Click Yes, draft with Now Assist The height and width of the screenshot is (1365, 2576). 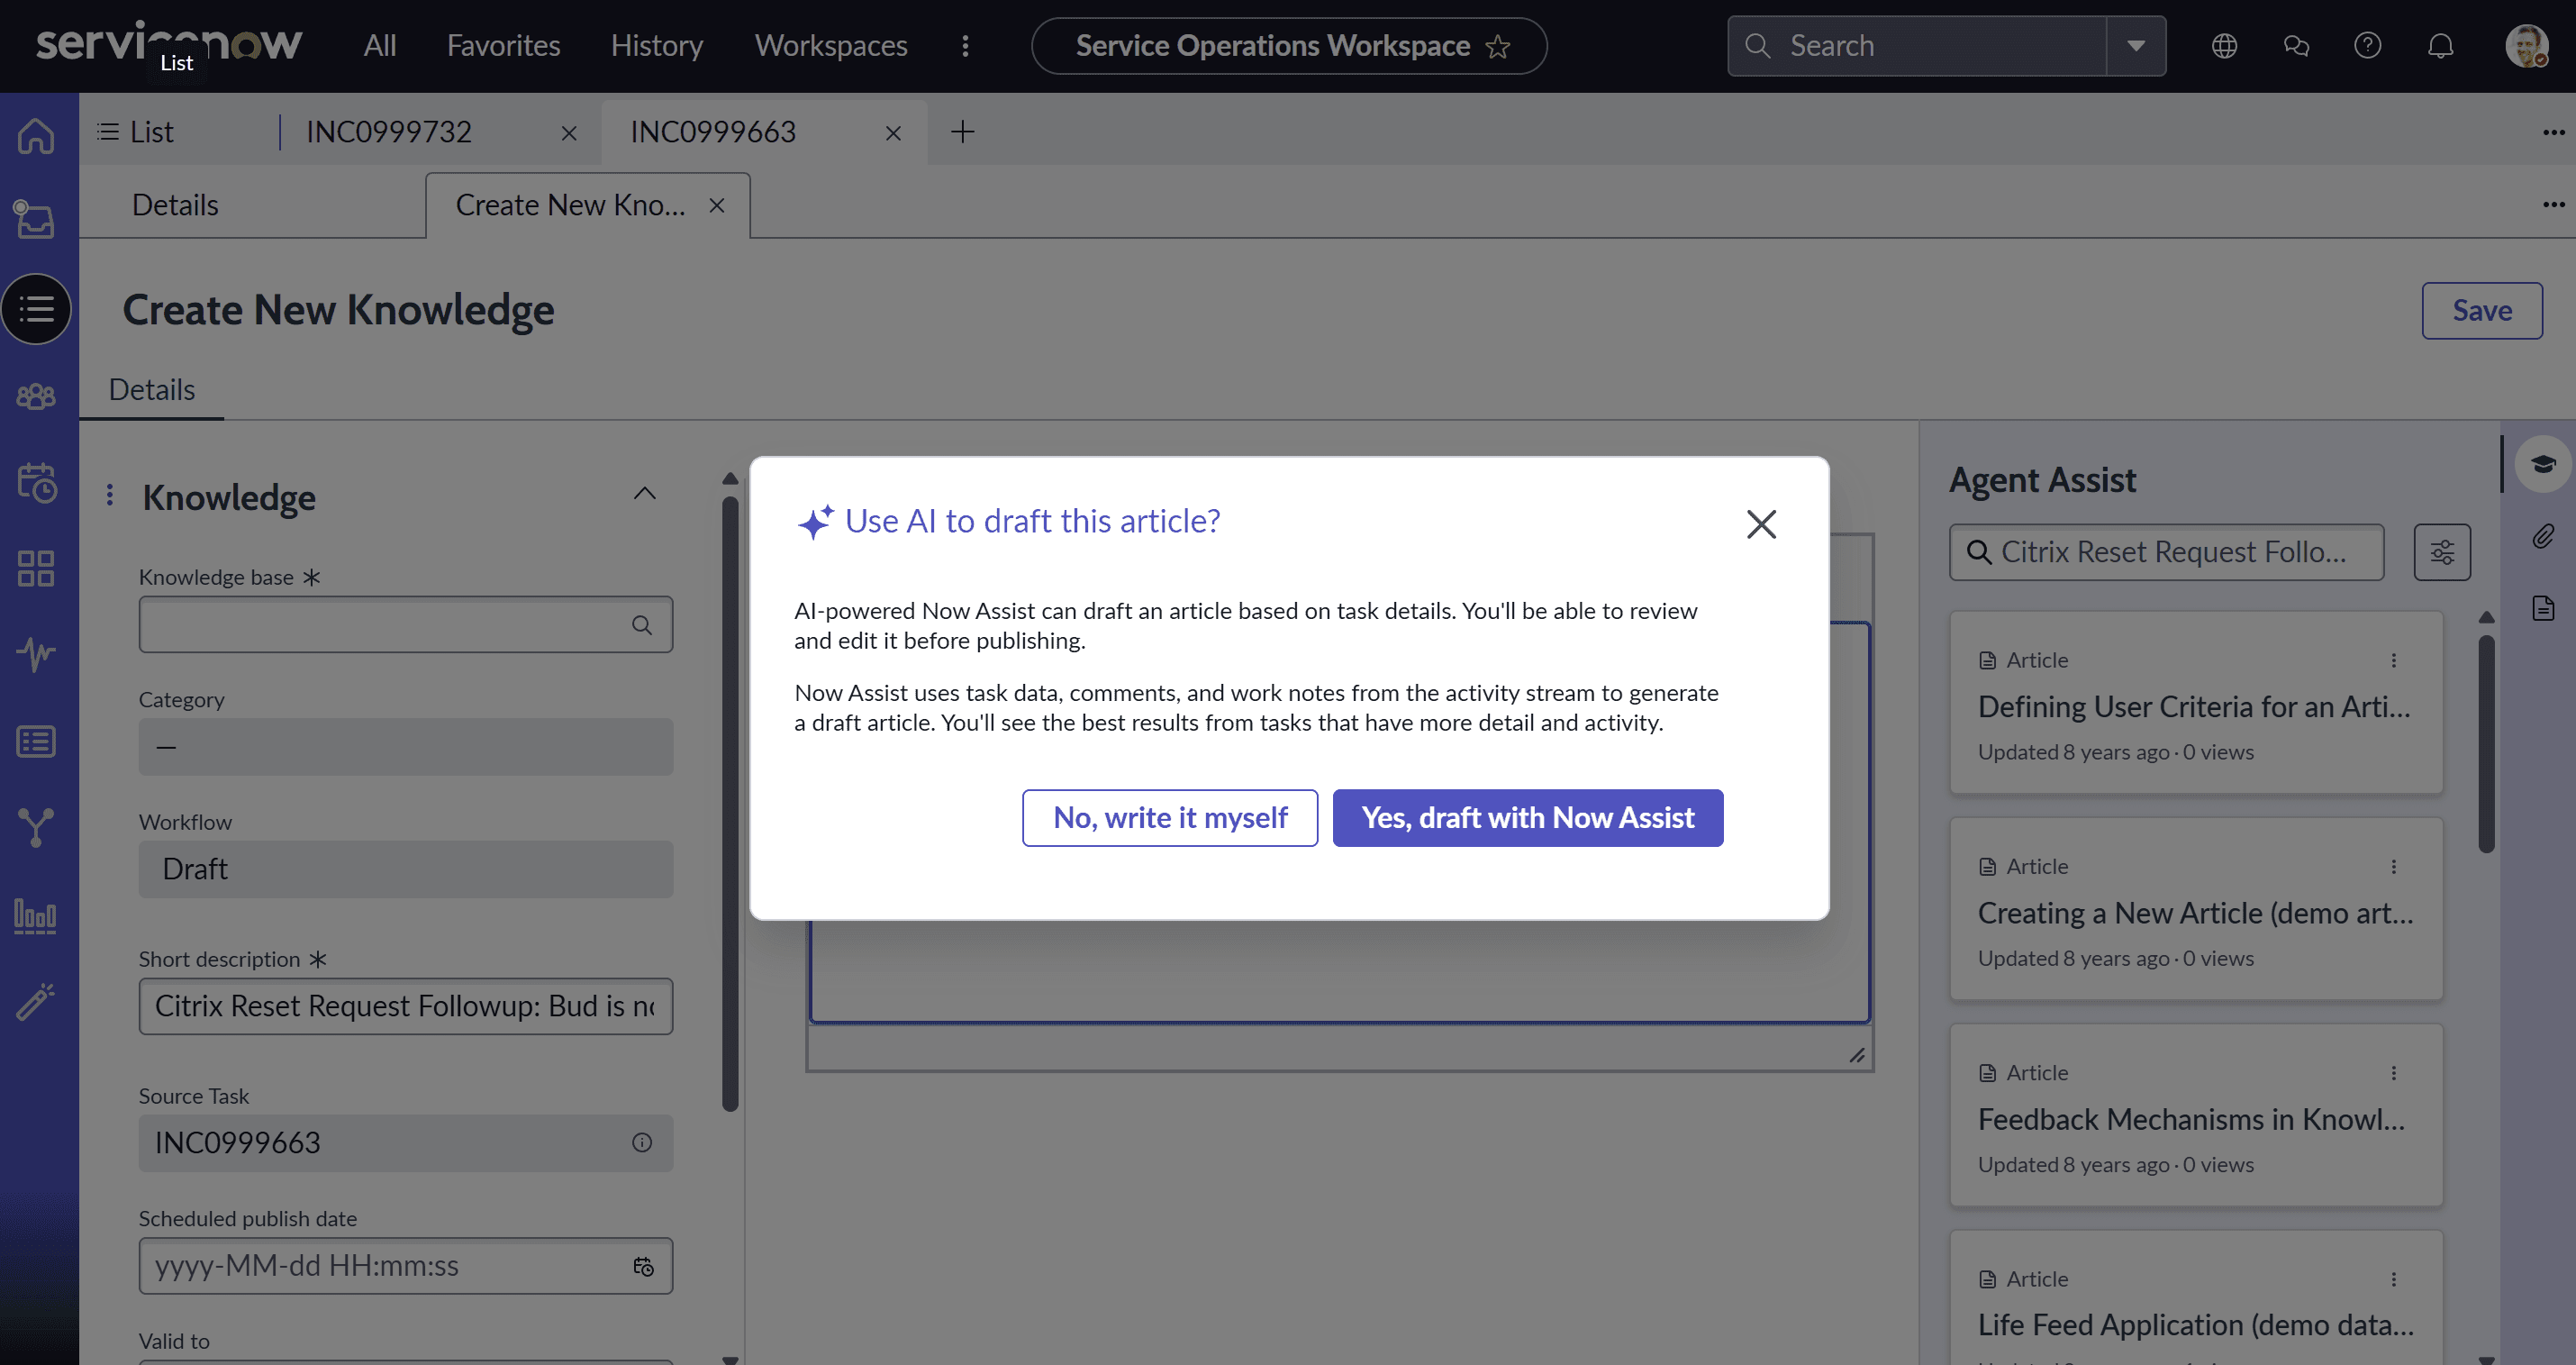click(1527, 818)
